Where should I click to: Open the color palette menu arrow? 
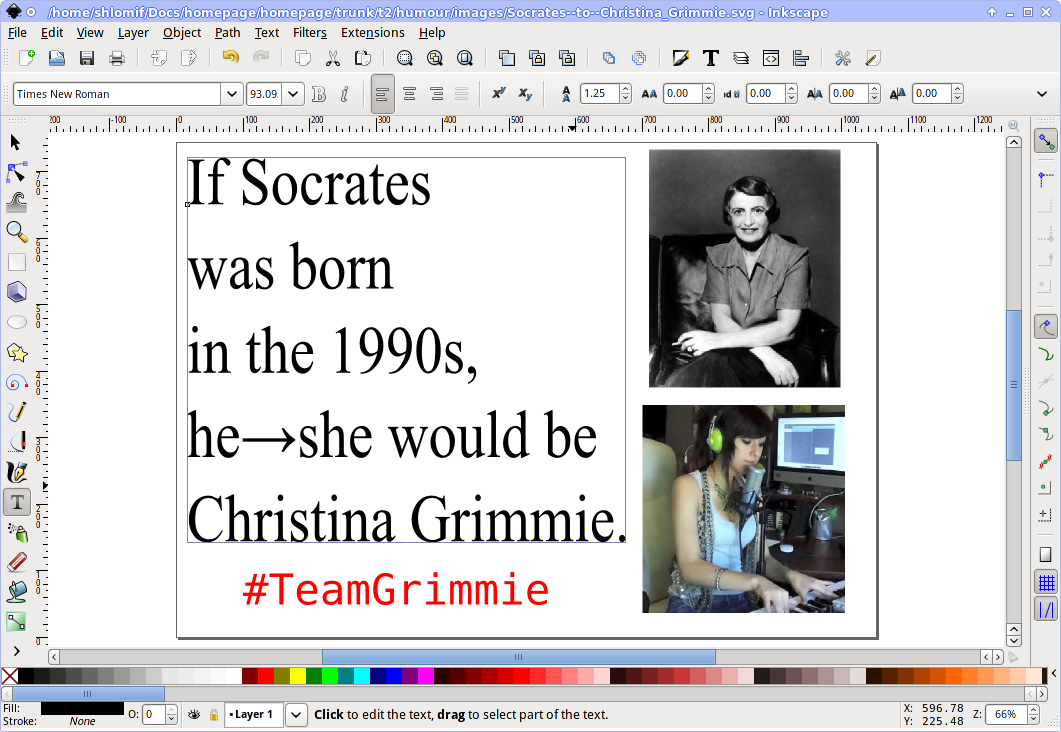[1054, 674]
